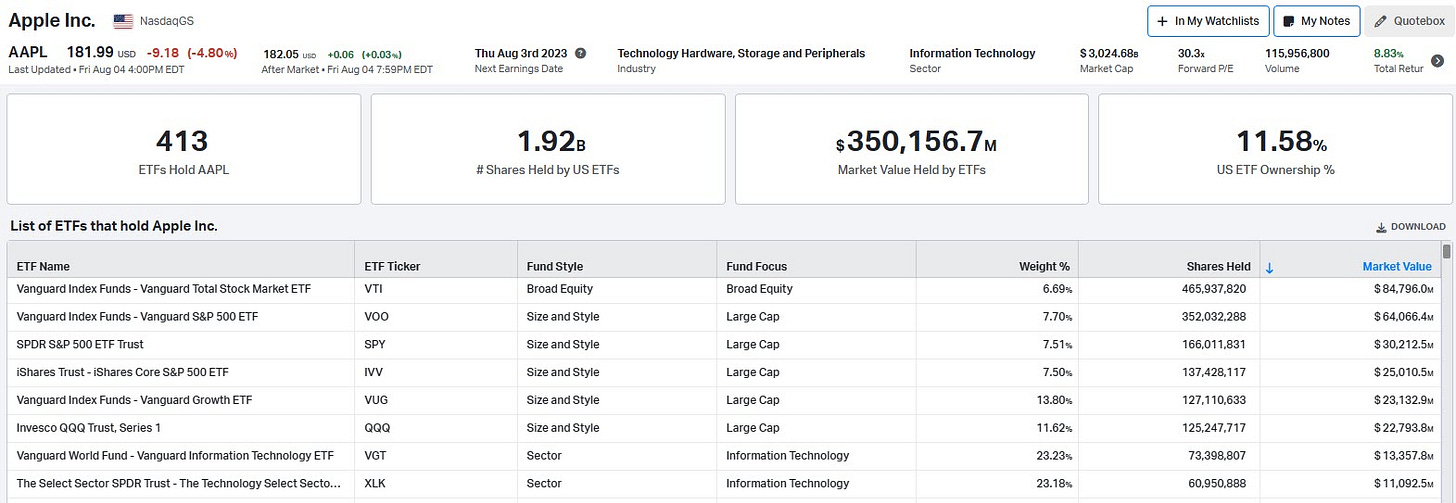Viewport: 1456px width, 503px height.
Task: Click the Information Technology sector heading
Action: (972, 53)
